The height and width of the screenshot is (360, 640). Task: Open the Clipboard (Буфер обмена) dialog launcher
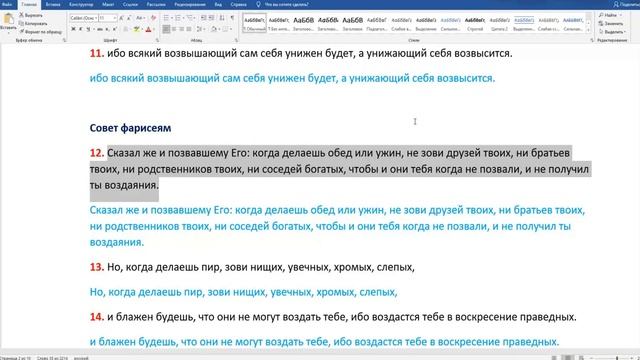click(64, 40)
